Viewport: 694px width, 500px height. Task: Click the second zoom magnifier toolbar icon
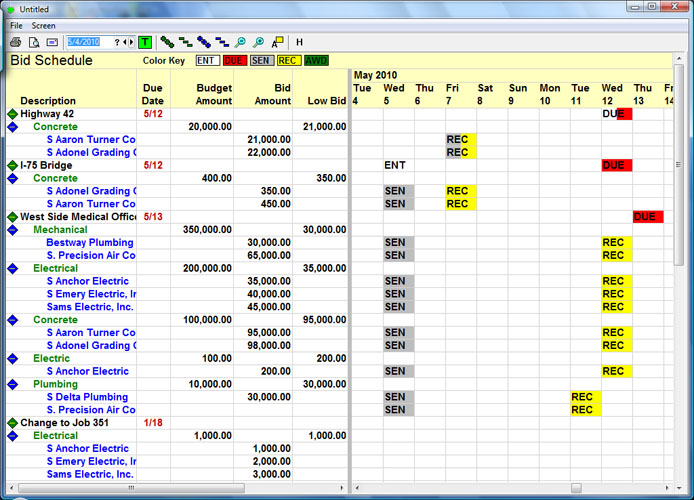[258, 42]
